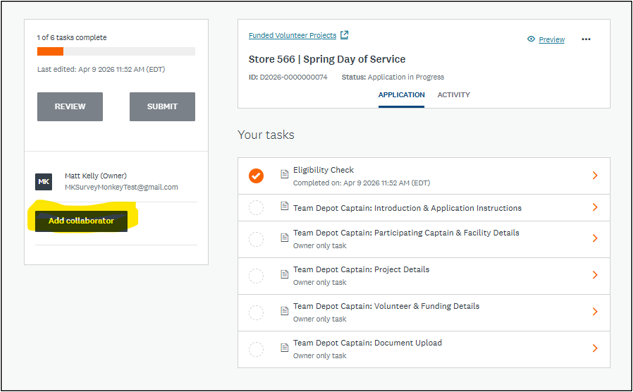Screen dimensions: 633x392
Task: Open Participating Captain & Facility Details chevron
Action: tap(595, 238)
